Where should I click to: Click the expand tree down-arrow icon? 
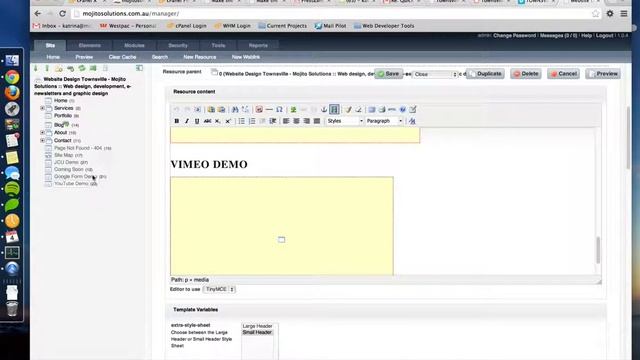[x=36, y=69]
